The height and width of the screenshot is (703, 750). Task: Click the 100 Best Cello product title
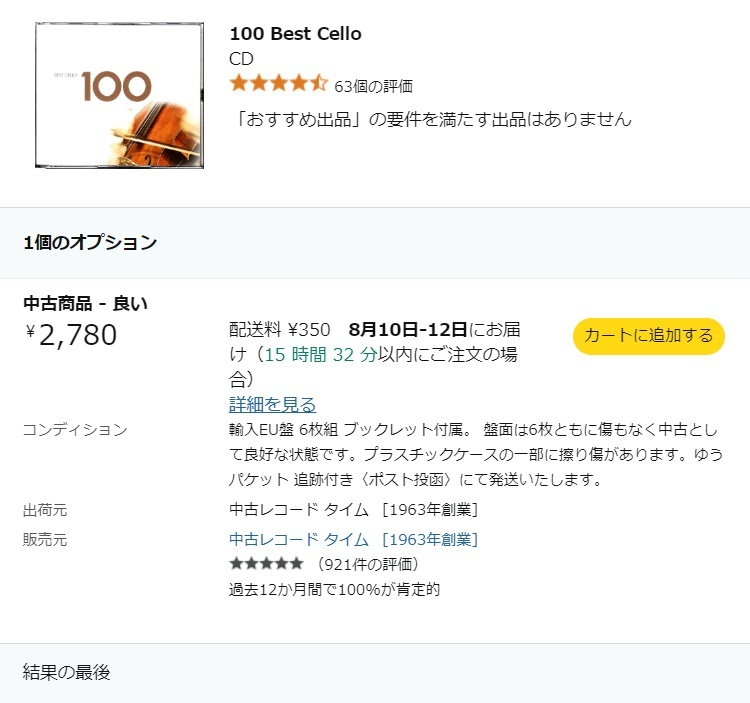295,33
